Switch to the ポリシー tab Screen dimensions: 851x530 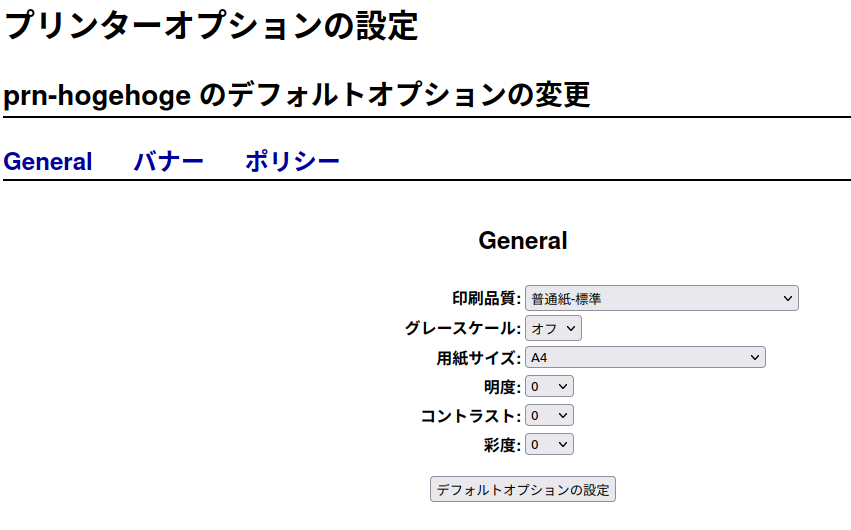292,162
